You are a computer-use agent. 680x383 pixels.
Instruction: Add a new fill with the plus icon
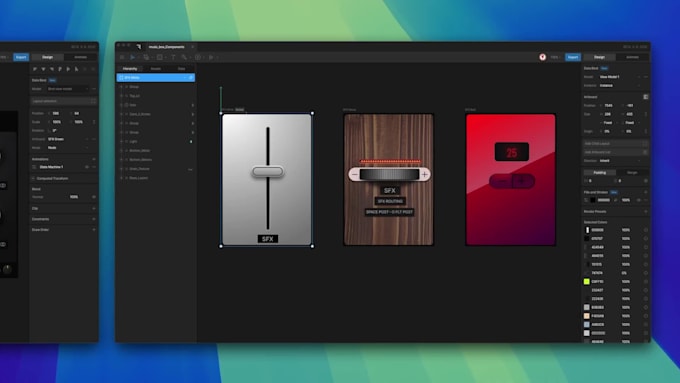tap(646, 192)
